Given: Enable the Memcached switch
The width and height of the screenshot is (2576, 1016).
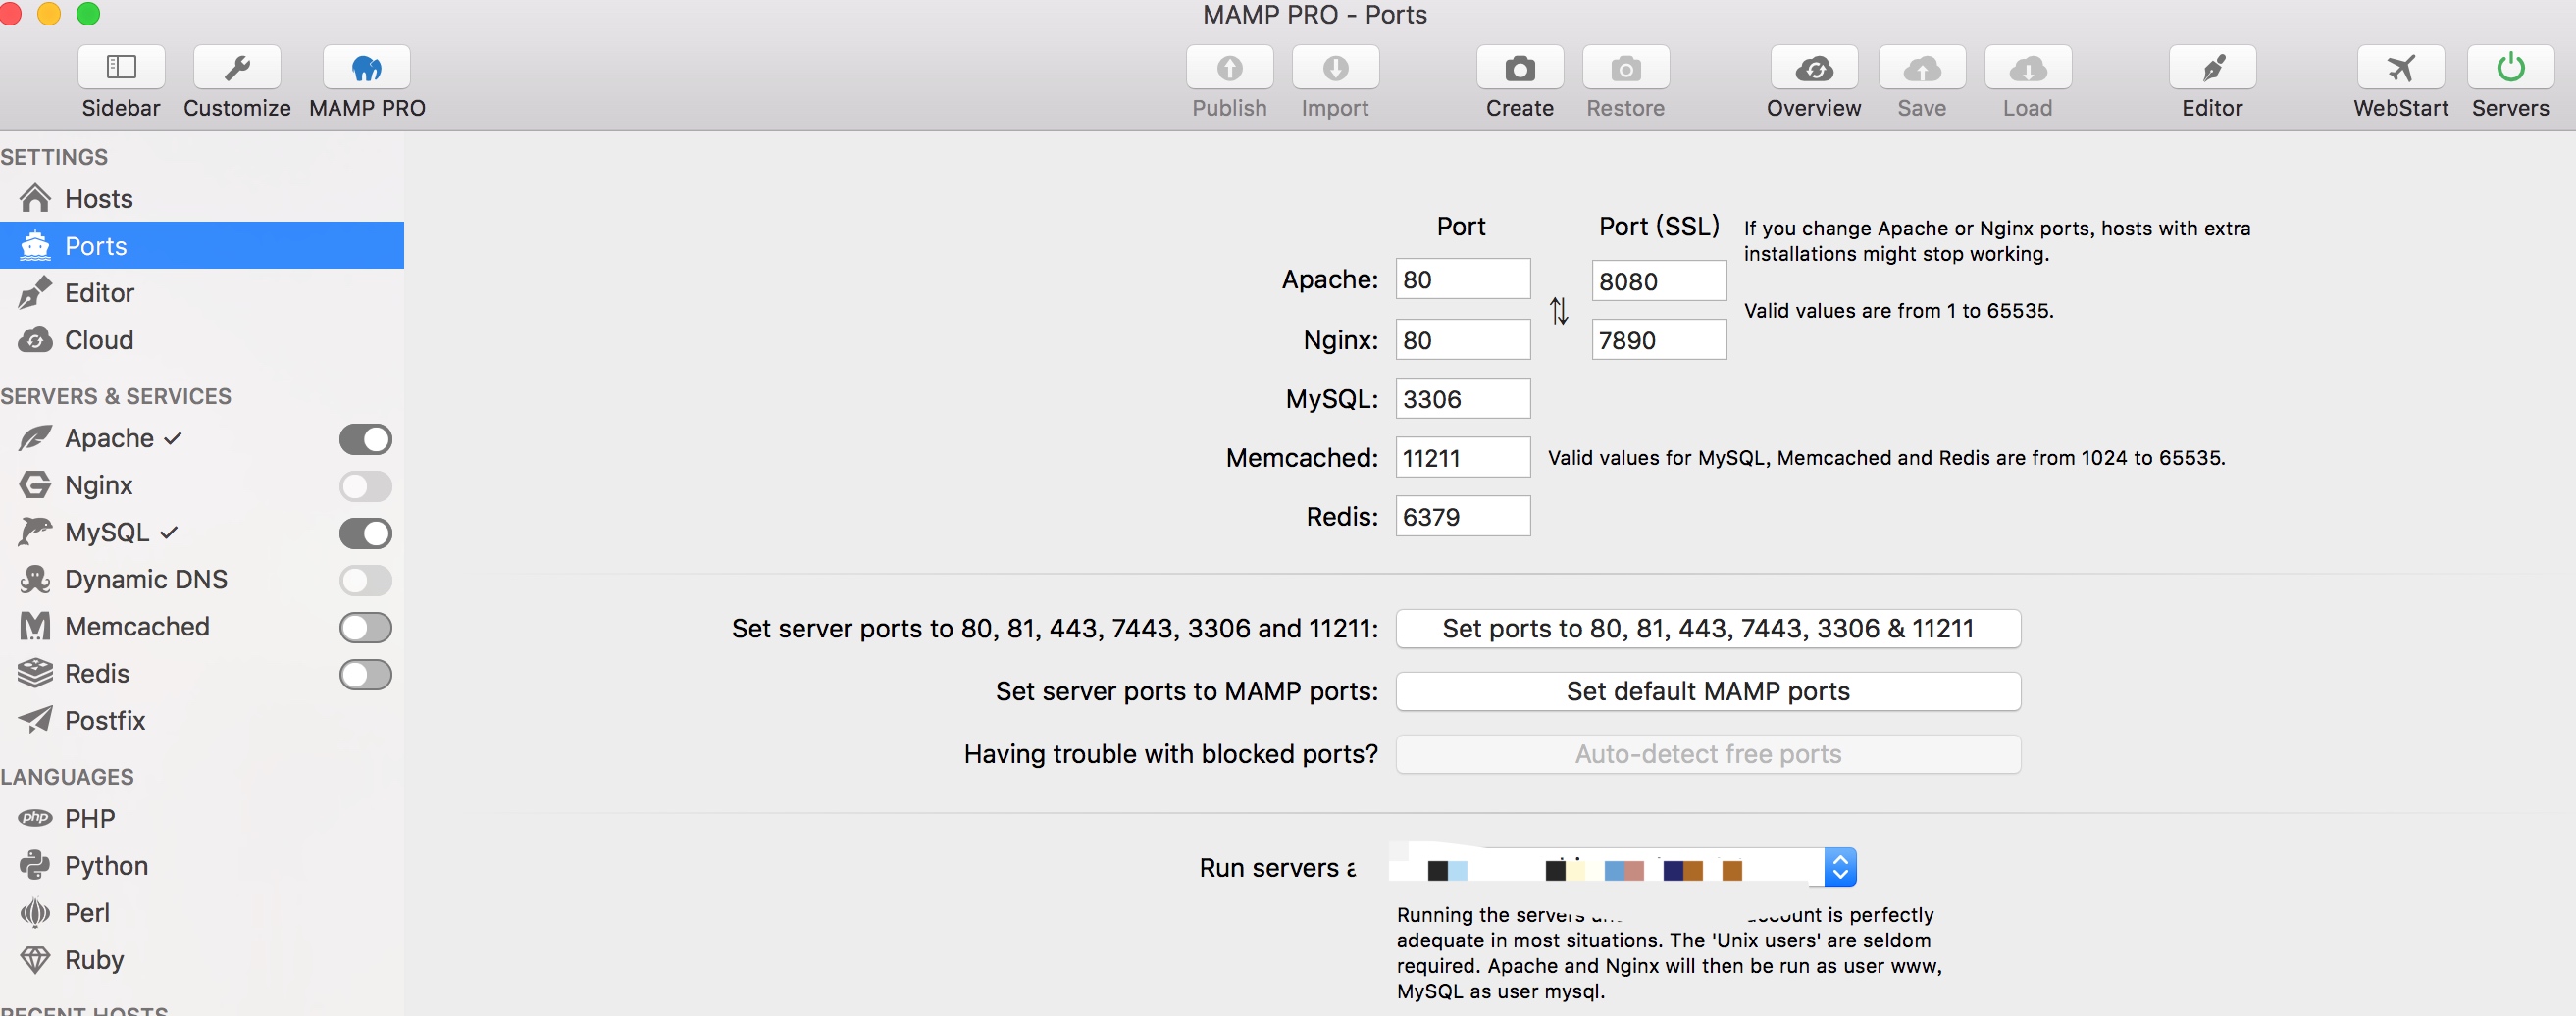Looking at the screenshot, I should (x=365, y=627).
